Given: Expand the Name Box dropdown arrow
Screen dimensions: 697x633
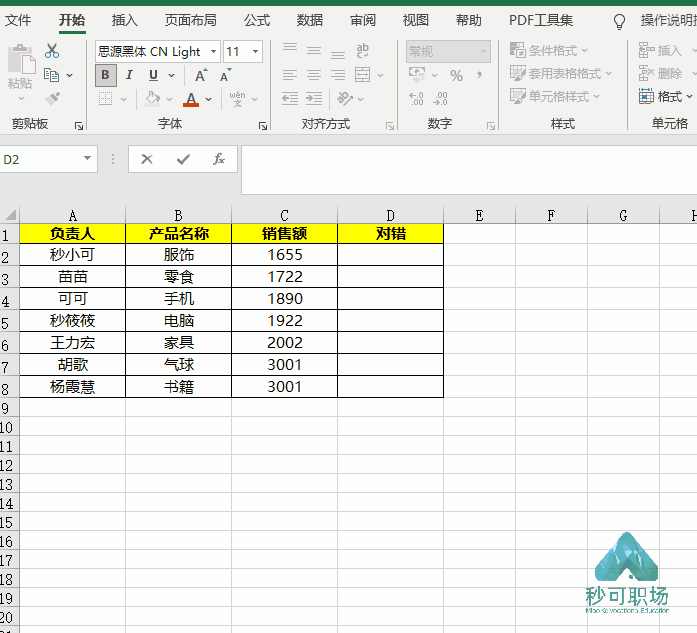Looking at the screenshot, I should coord(88,158).
